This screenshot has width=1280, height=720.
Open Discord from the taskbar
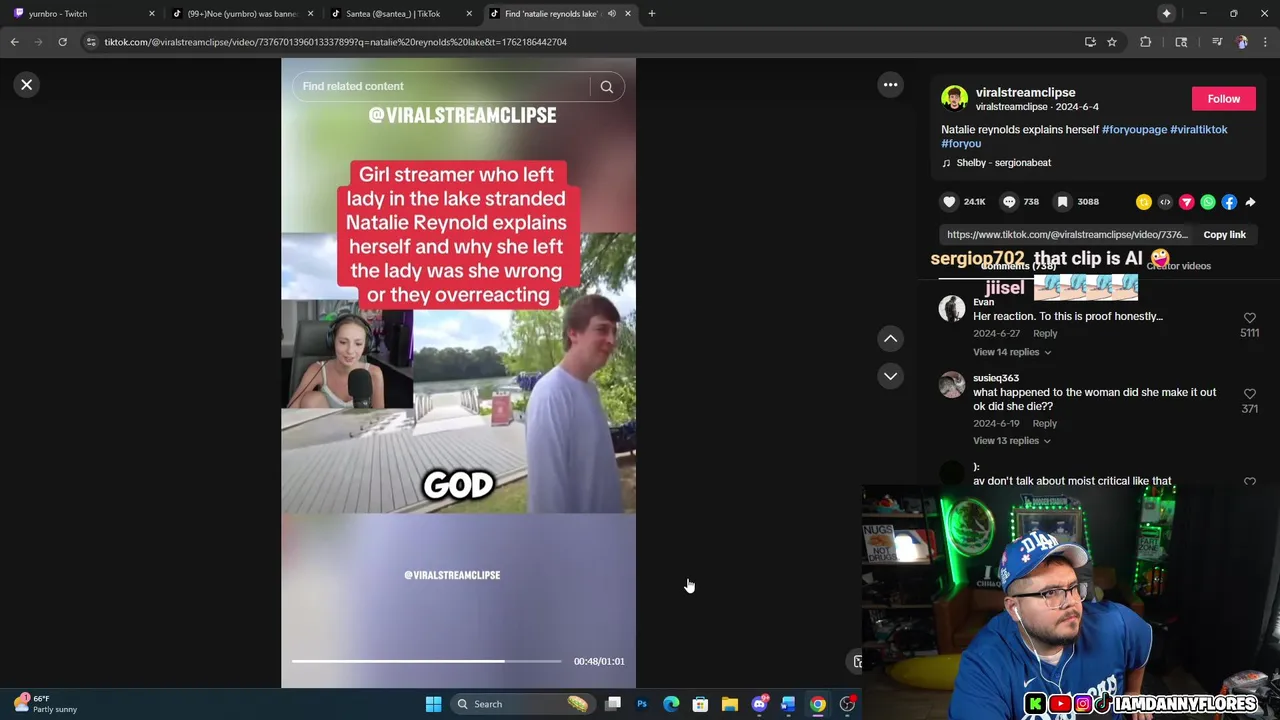759,704
